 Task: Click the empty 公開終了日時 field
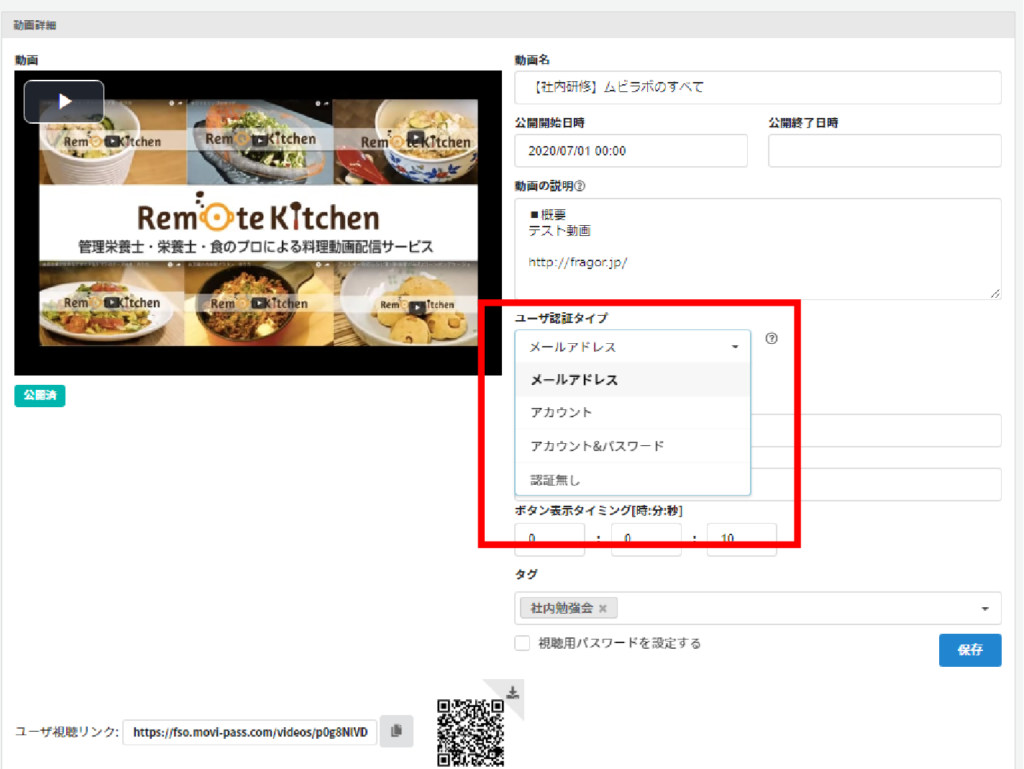click(x=884, y=150)
